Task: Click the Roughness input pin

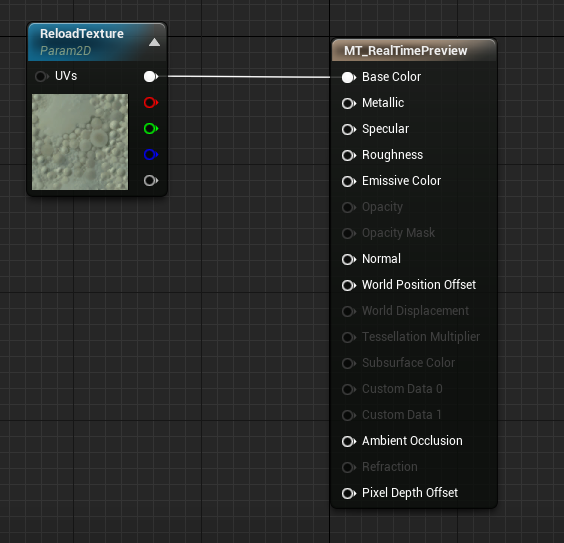Action: 349,155
